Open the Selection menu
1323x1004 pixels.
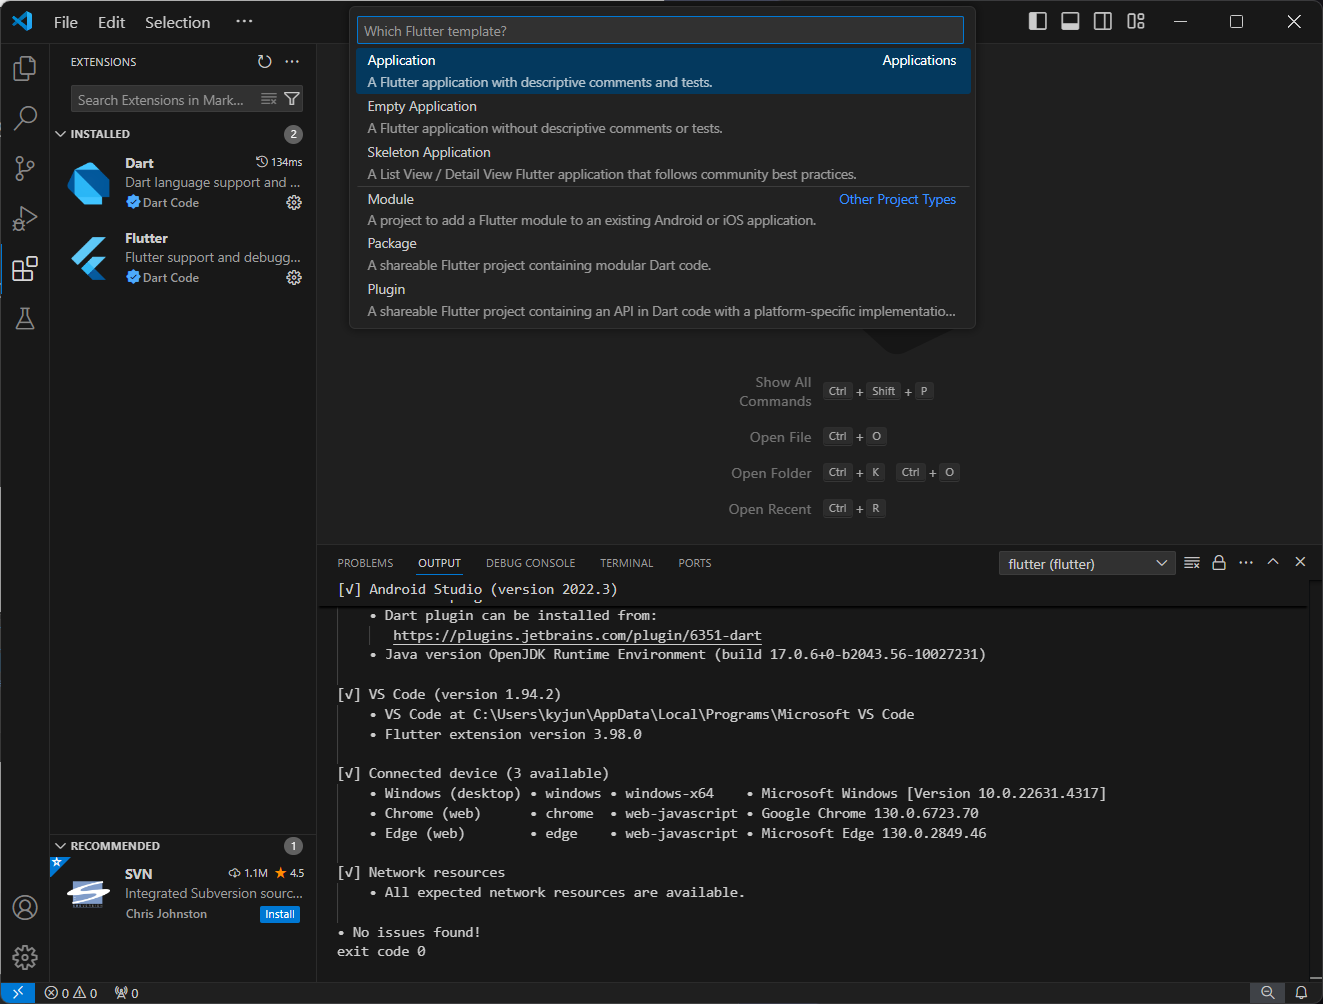click(x=178, y=22)
